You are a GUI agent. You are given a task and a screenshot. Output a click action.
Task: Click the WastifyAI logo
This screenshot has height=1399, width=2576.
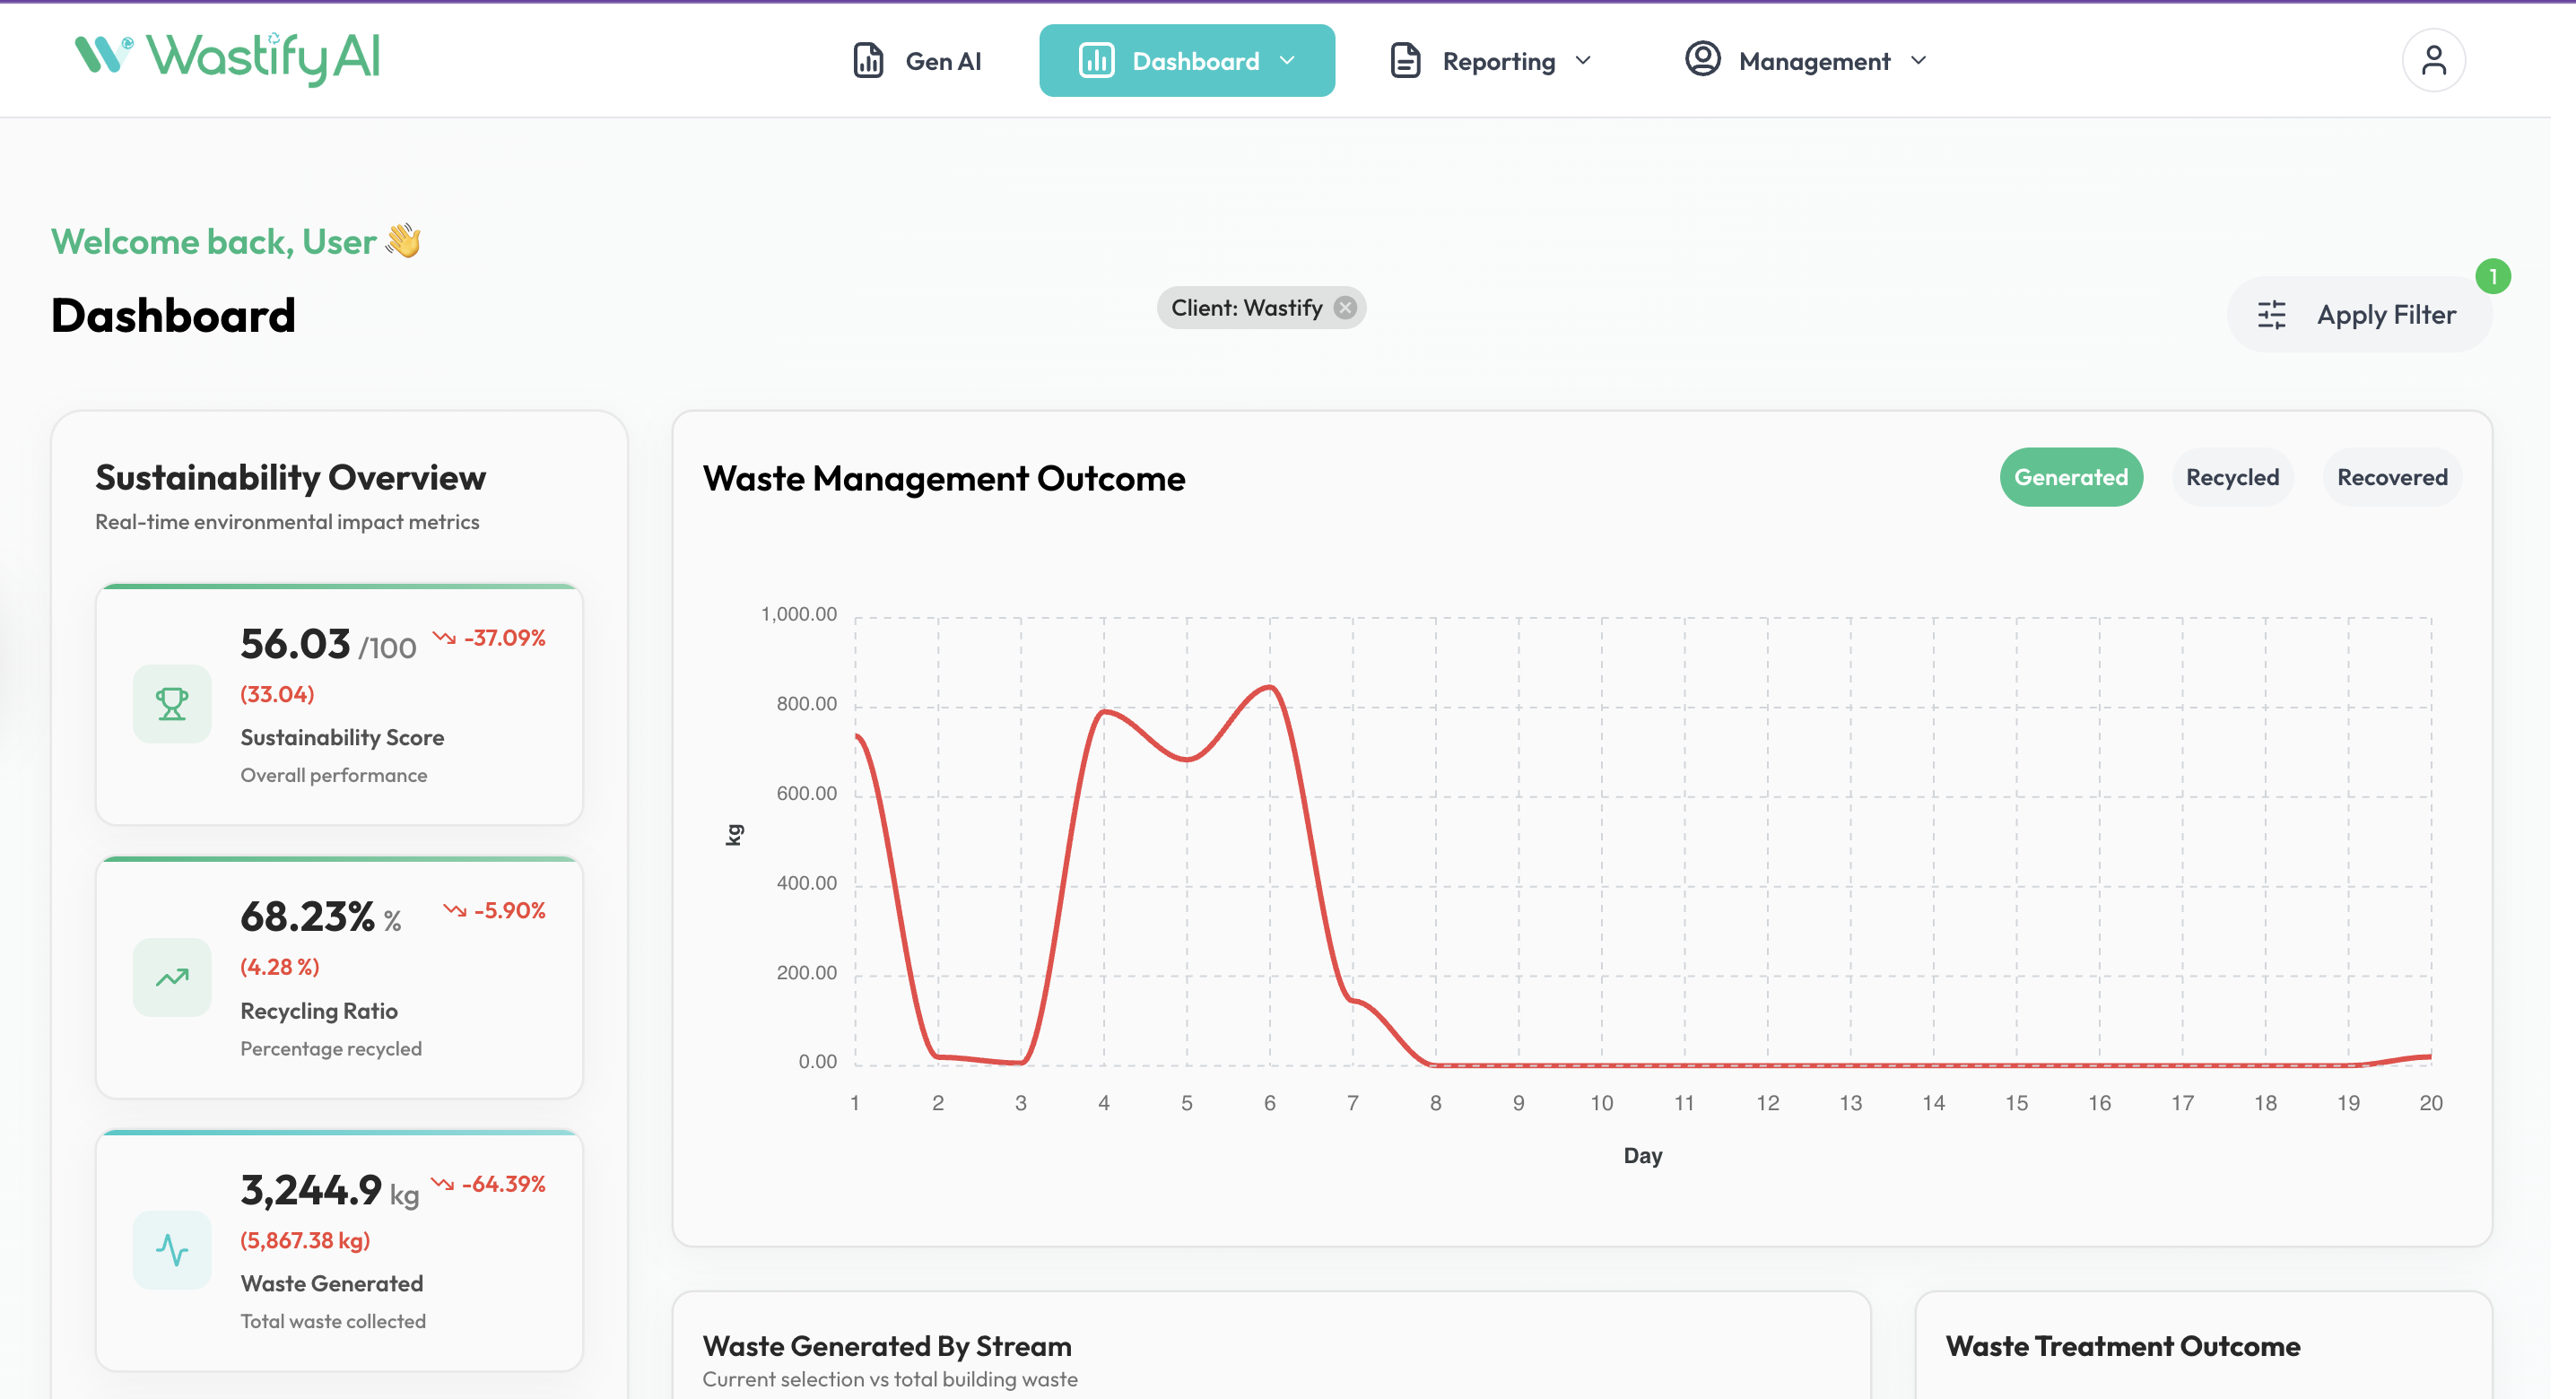pyautogui.click(x=228, y=57)
